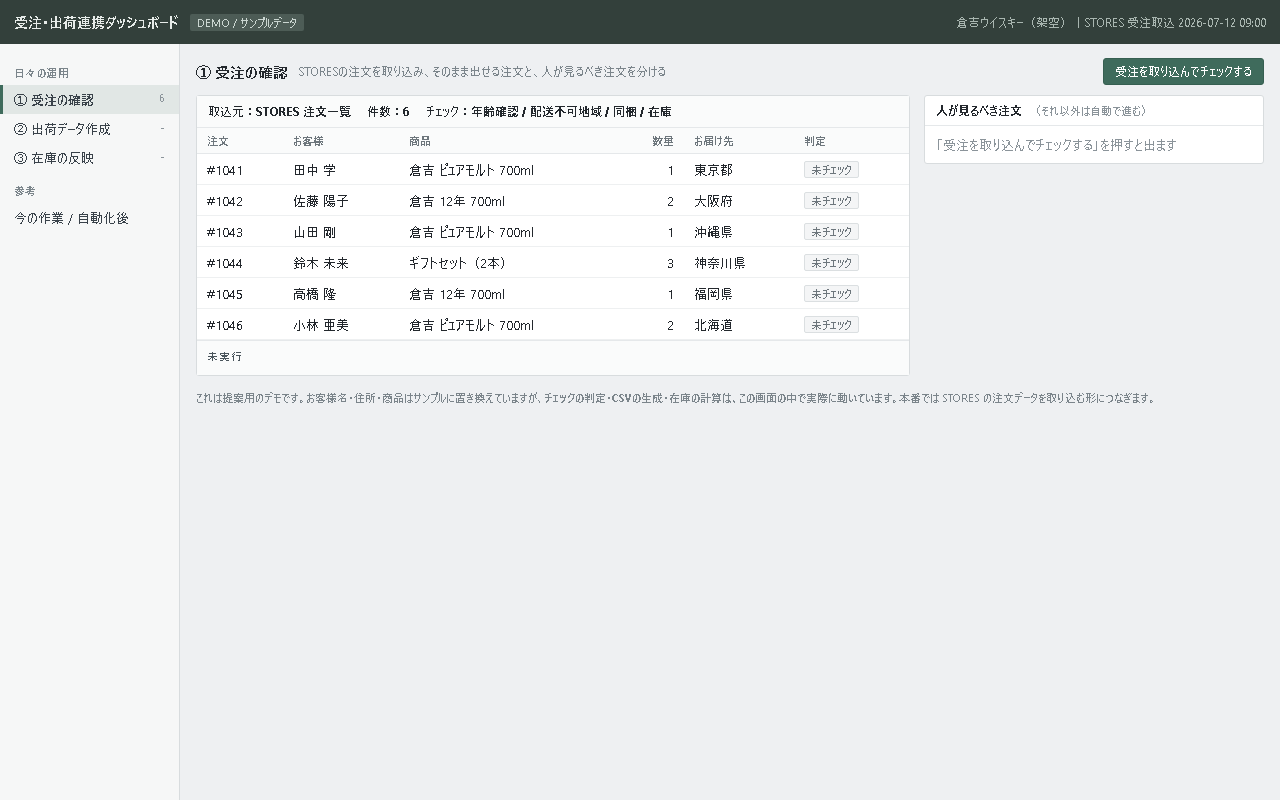This screenshot has height=800, width=1280.
Task: Click destination 東京都
Action: pyautogui.click(x=713, y=171)
